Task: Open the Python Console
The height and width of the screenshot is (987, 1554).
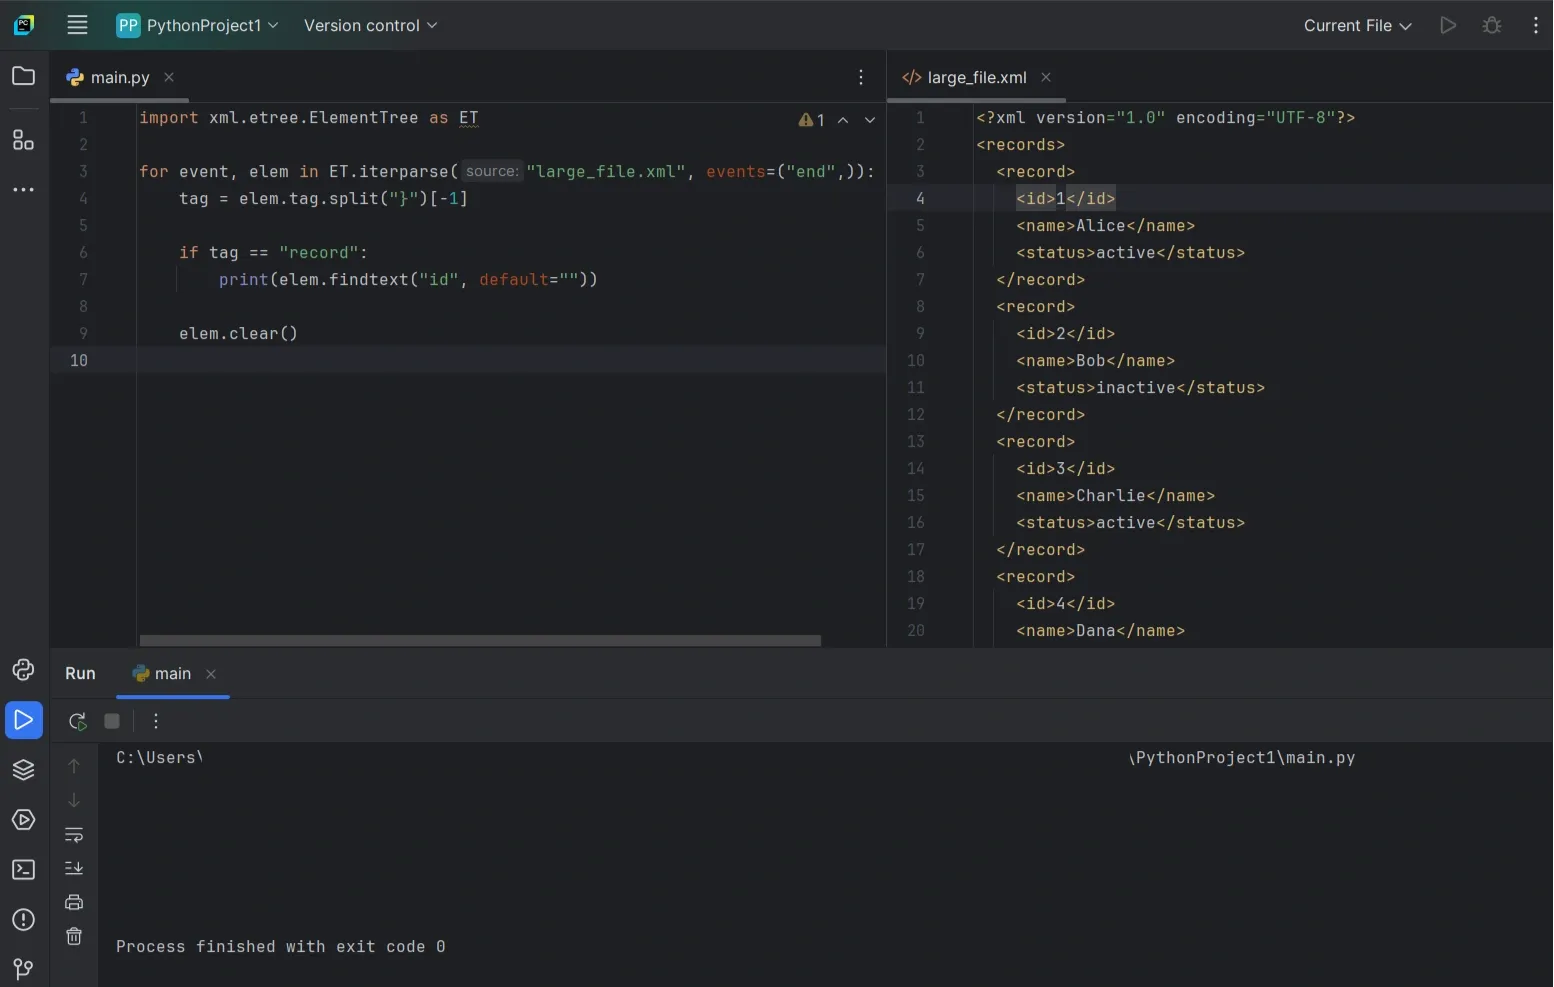Action: pyautogui.click(x=24, y=670)
